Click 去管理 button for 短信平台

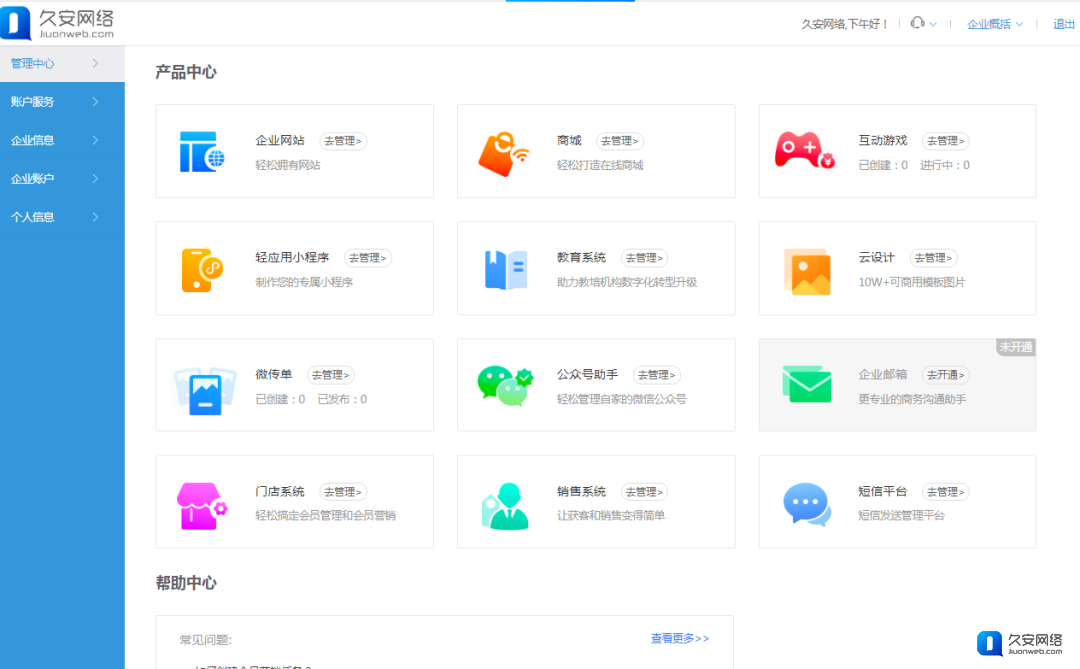click(946, 492)
